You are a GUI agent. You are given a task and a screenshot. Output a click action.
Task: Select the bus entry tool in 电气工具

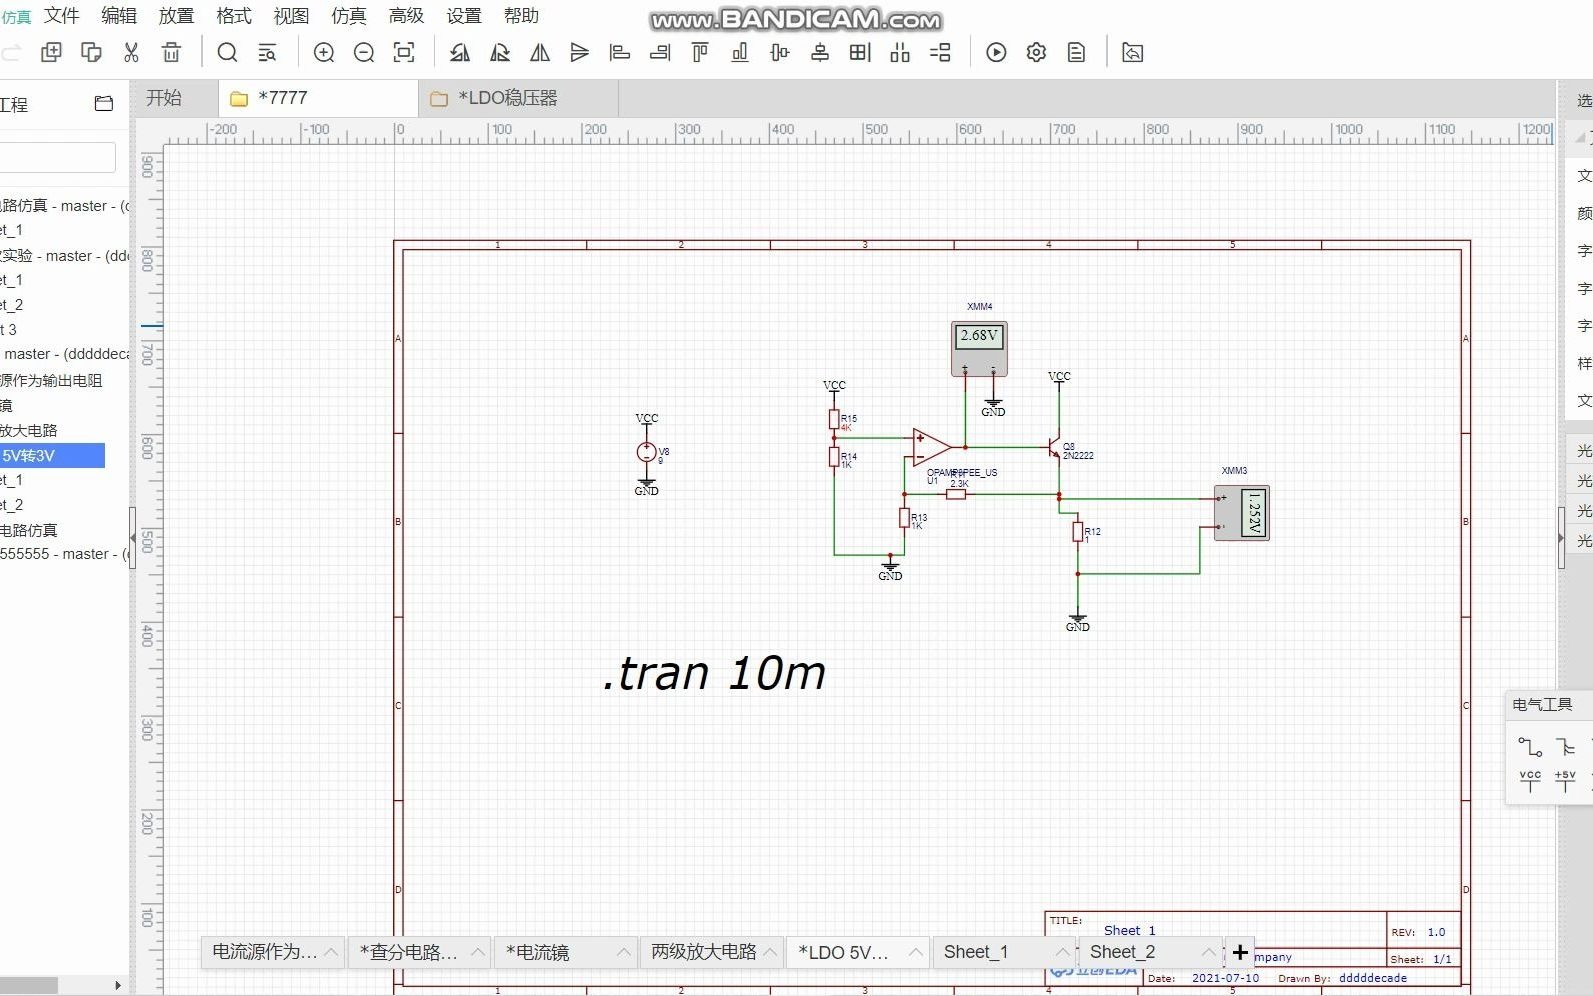(x=1566, y=746)
